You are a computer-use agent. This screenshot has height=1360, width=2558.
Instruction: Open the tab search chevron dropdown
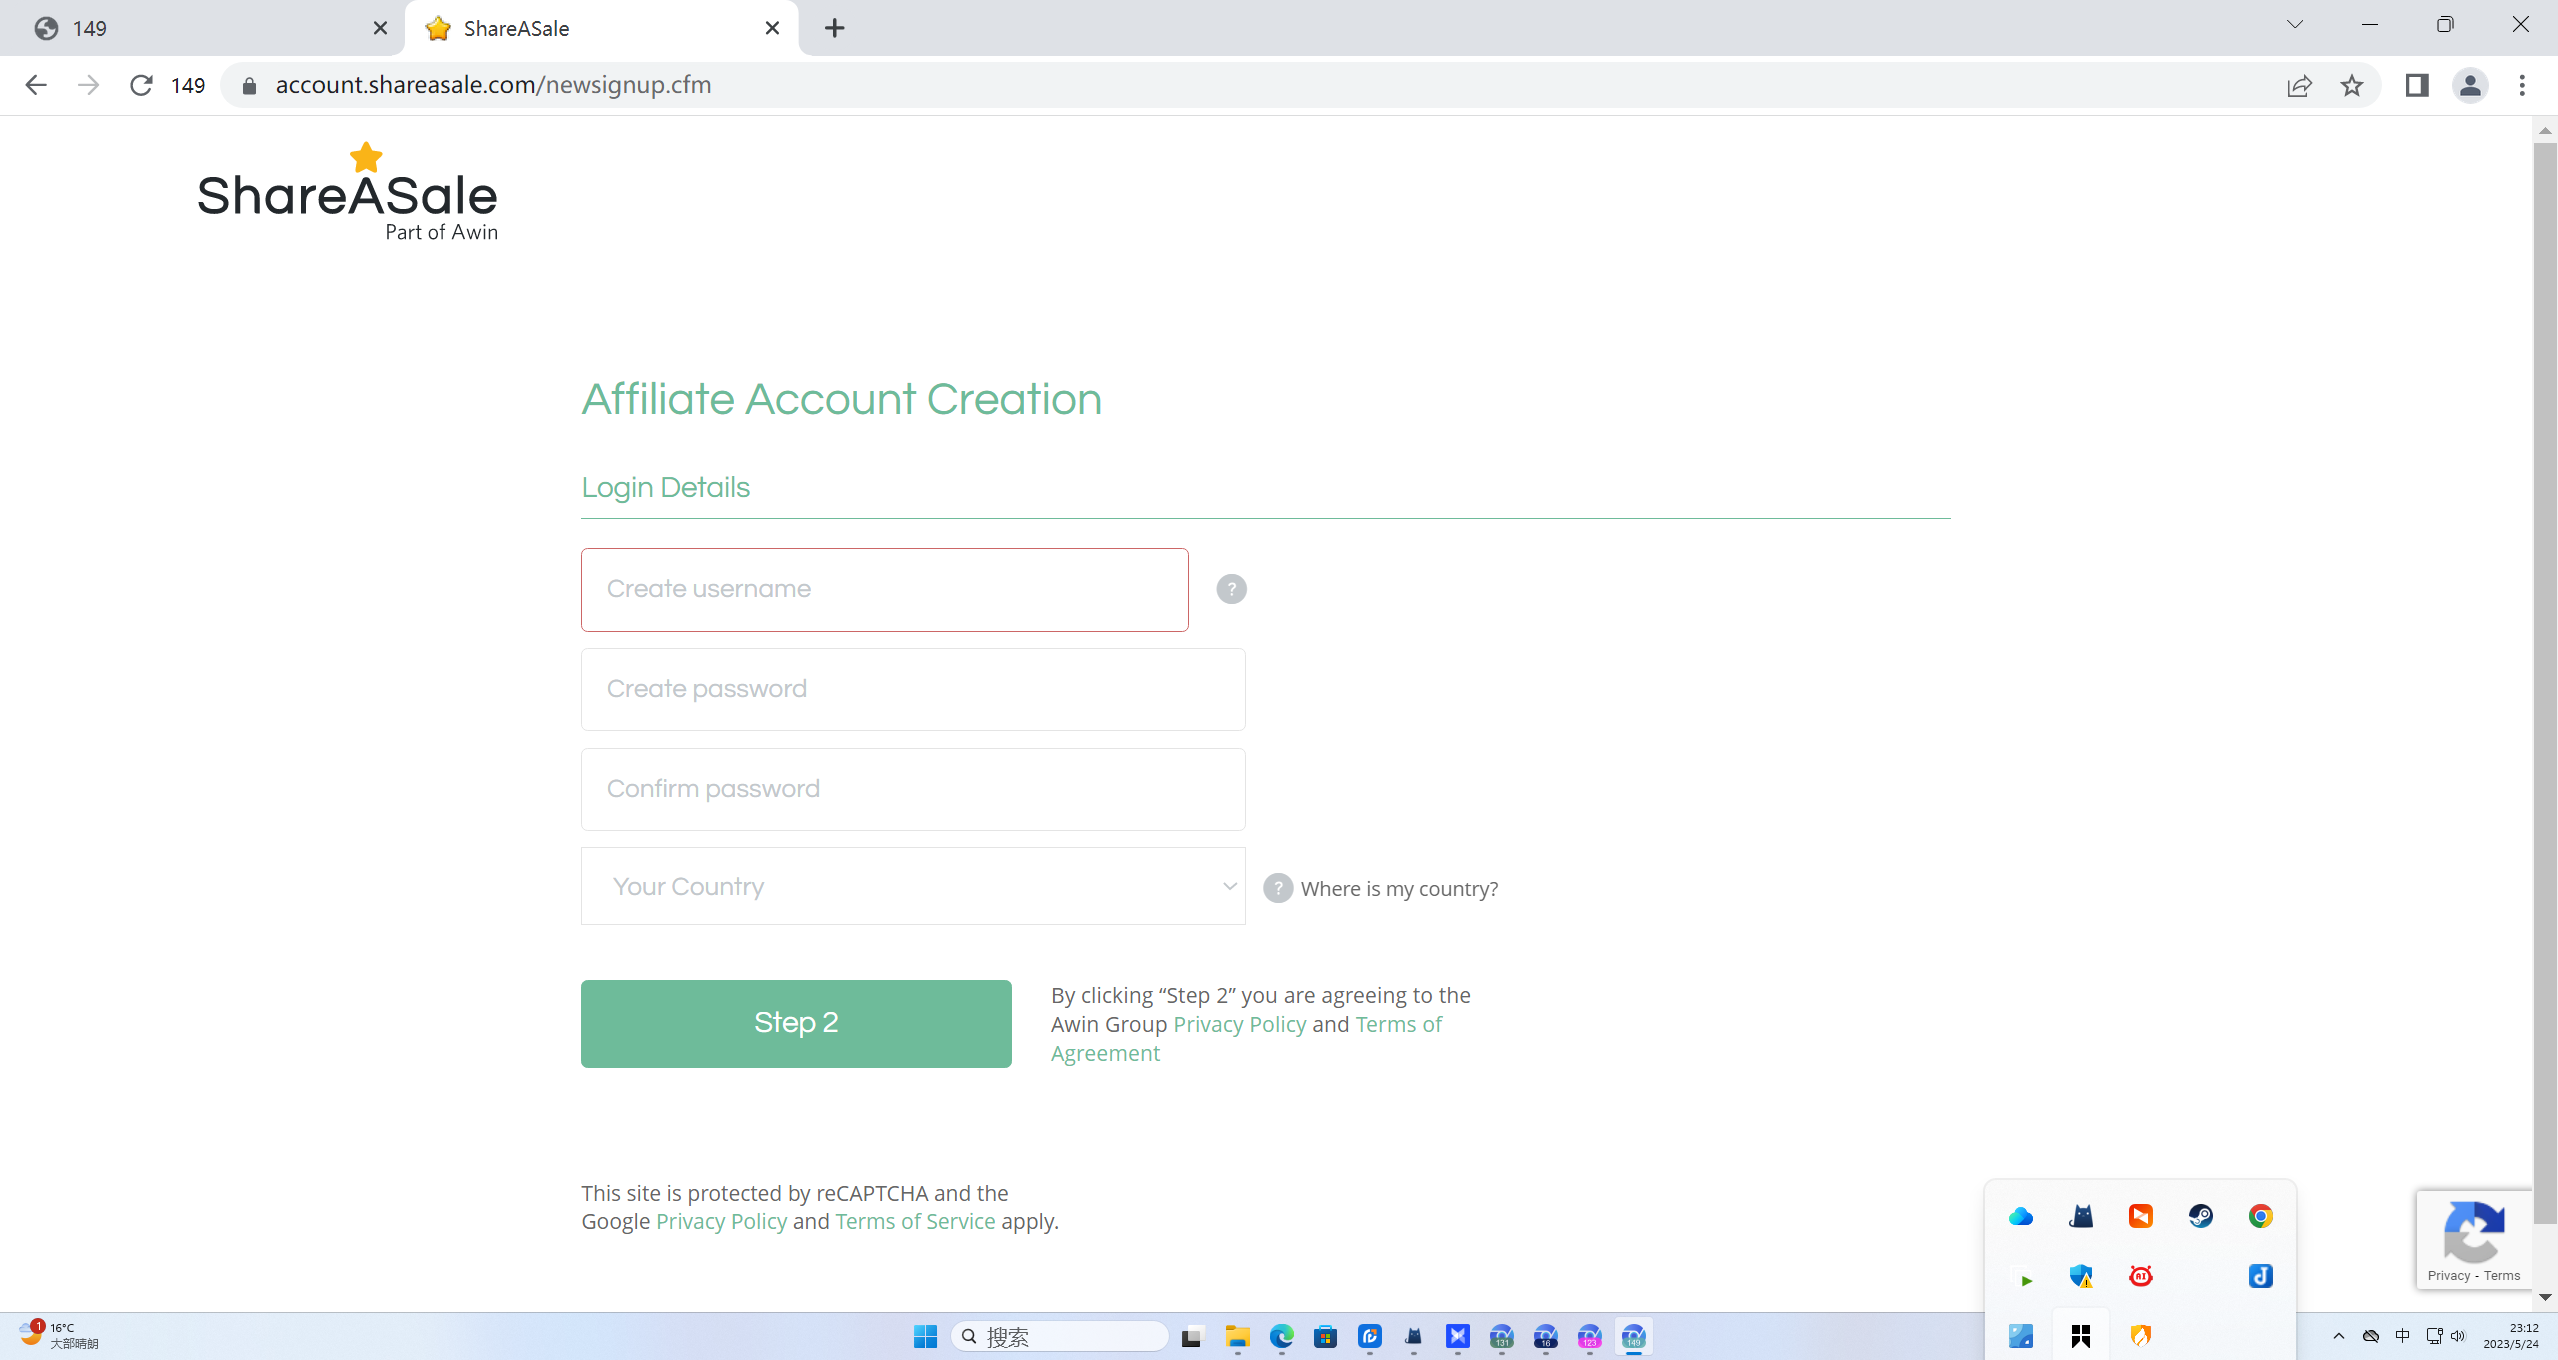(x=2294, y=25)
